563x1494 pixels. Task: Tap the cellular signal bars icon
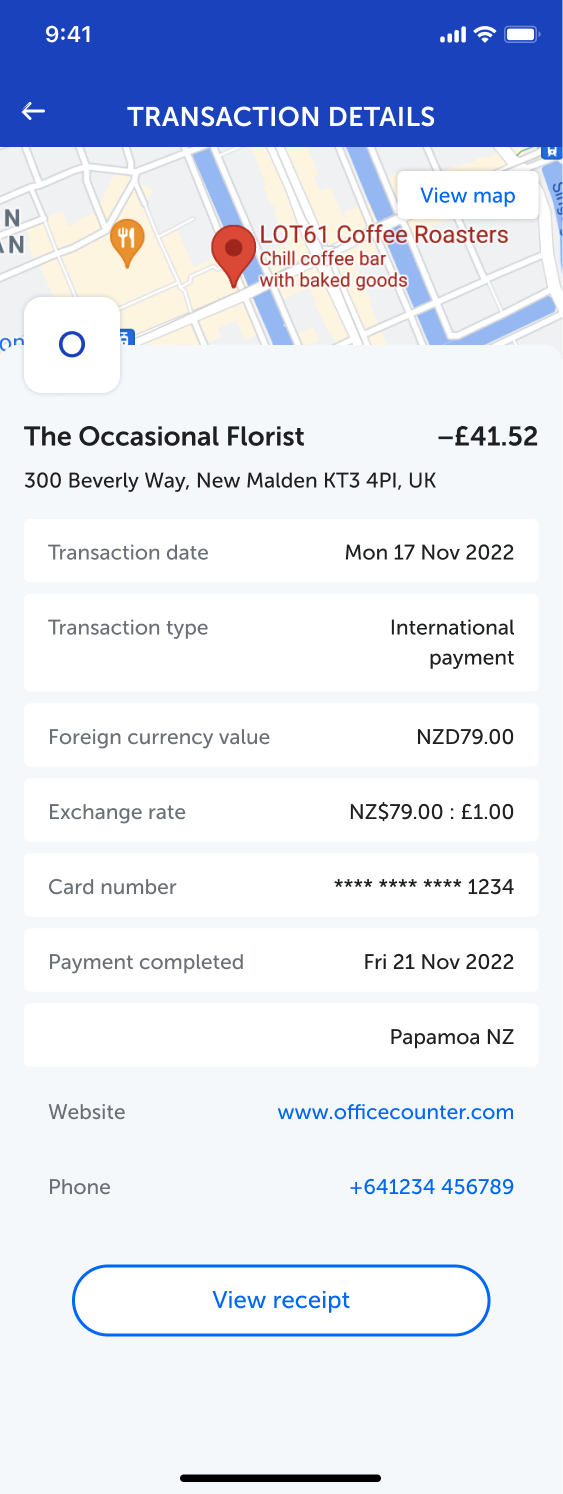[x=453, y=36]
